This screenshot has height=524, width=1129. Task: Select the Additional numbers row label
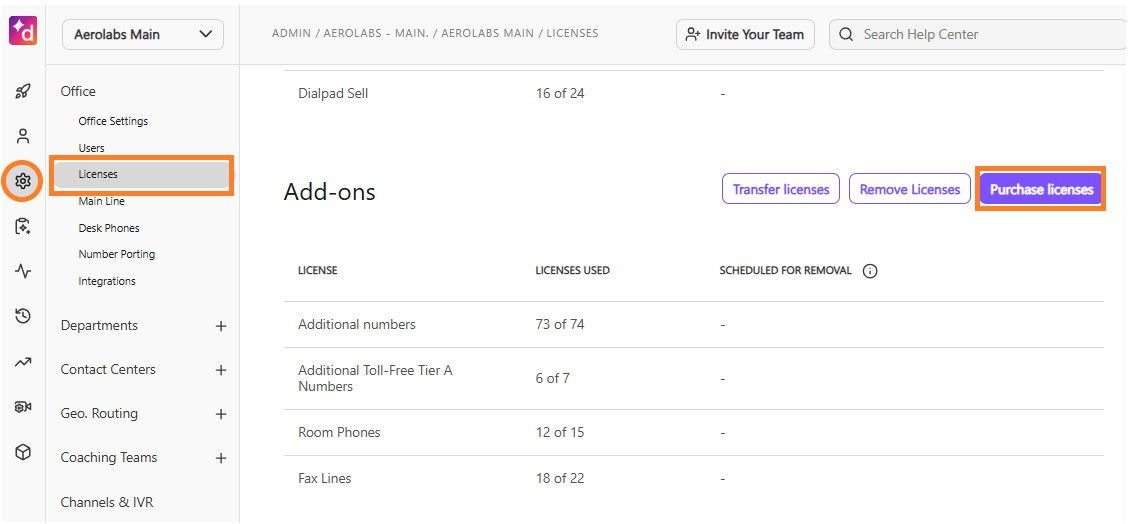[357, 325]
